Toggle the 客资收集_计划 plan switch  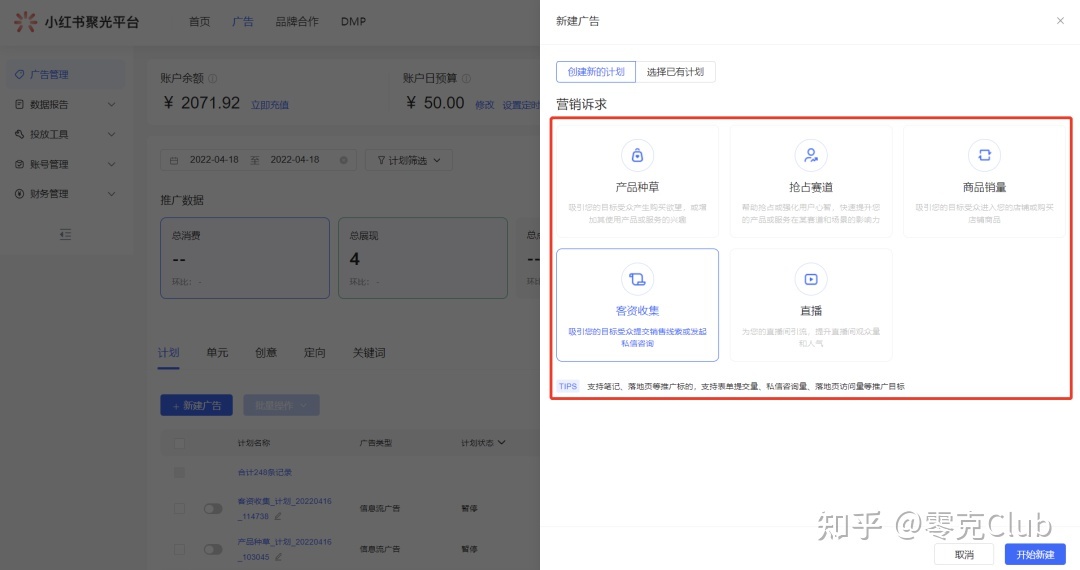[213, 509]
